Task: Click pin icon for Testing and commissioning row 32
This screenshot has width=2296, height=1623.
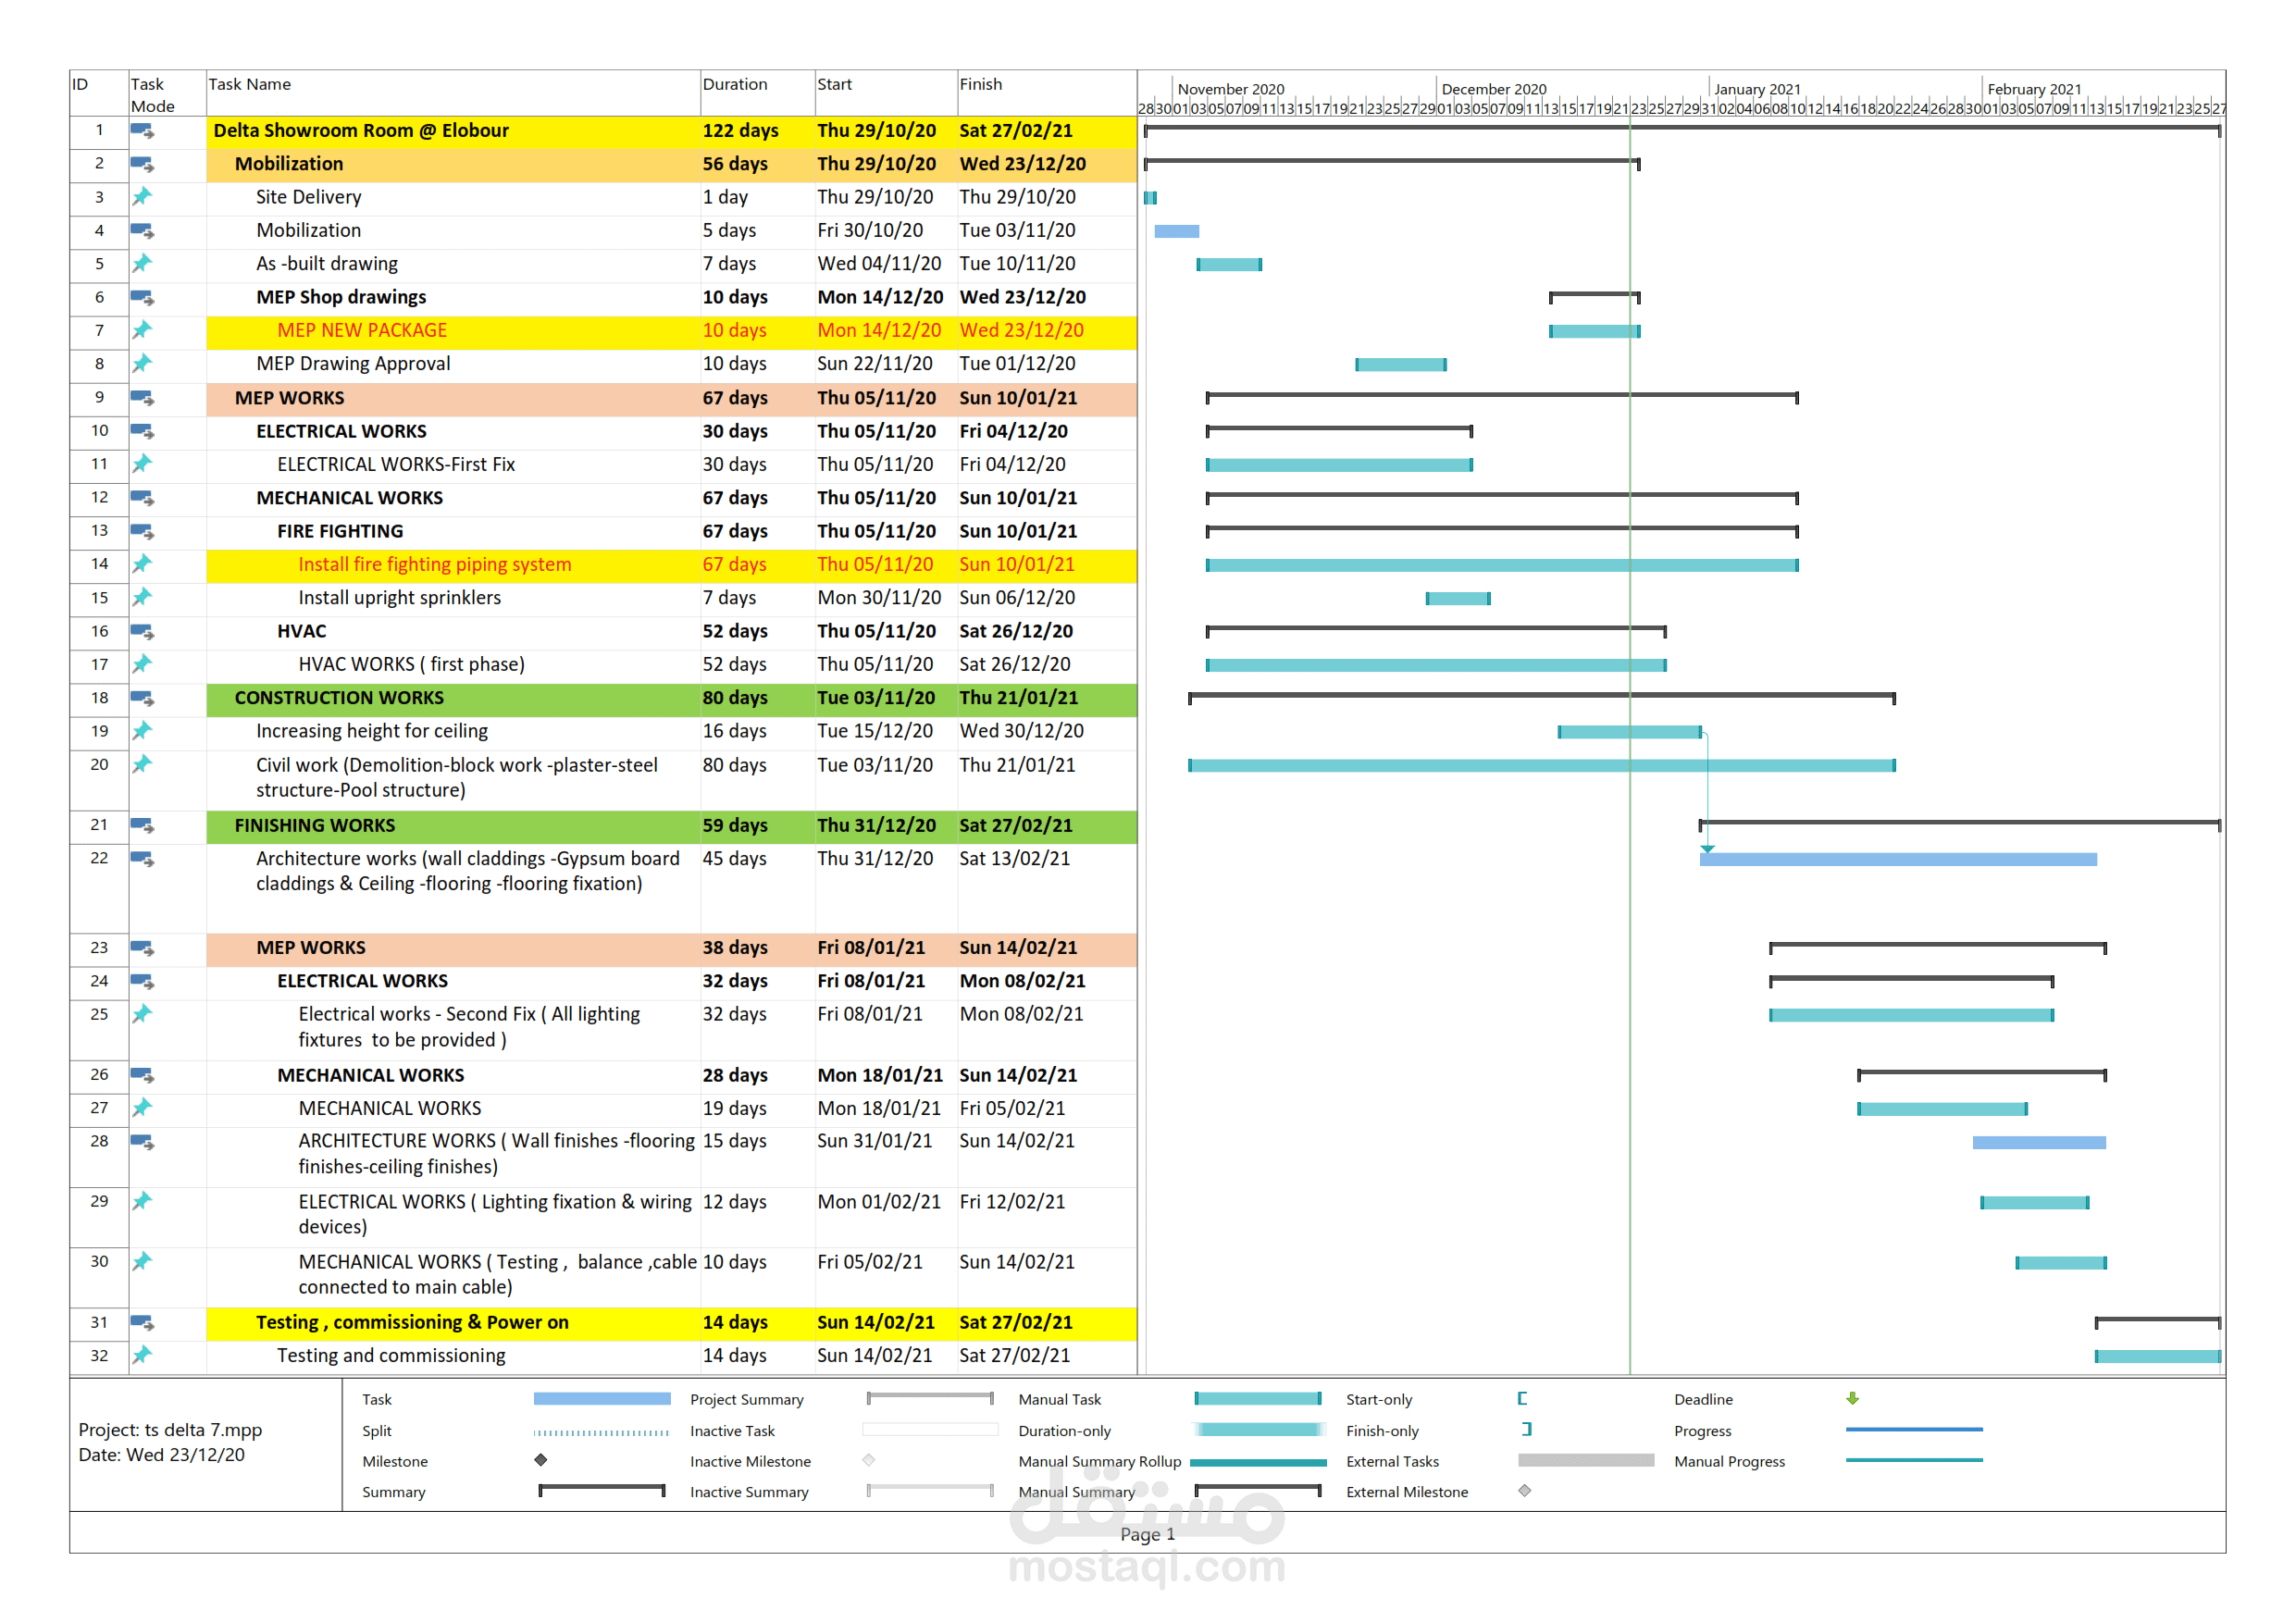Action: pos(142,1355)
